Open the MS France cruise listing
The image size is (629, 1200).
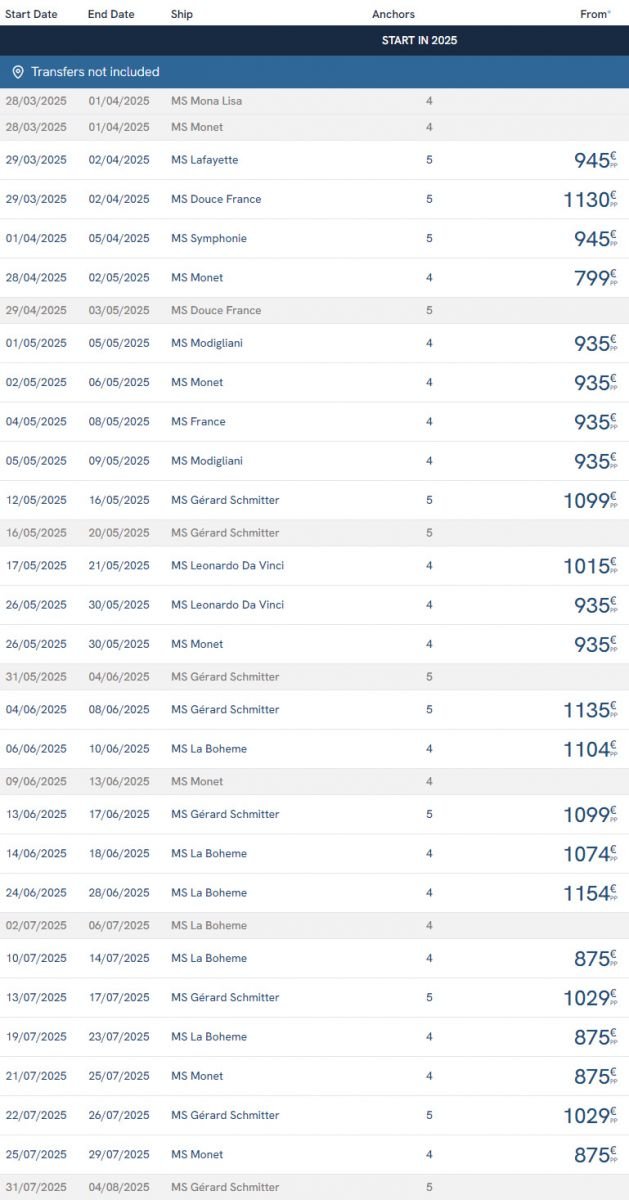(x=198, y=422)
